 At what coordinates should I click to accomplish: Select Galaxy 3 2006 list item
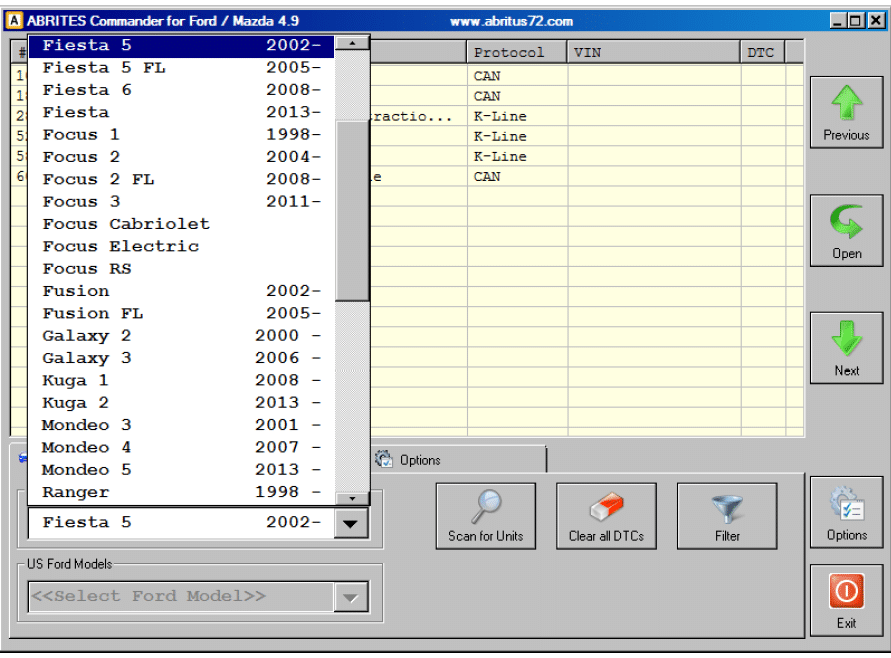click(181, 358)
